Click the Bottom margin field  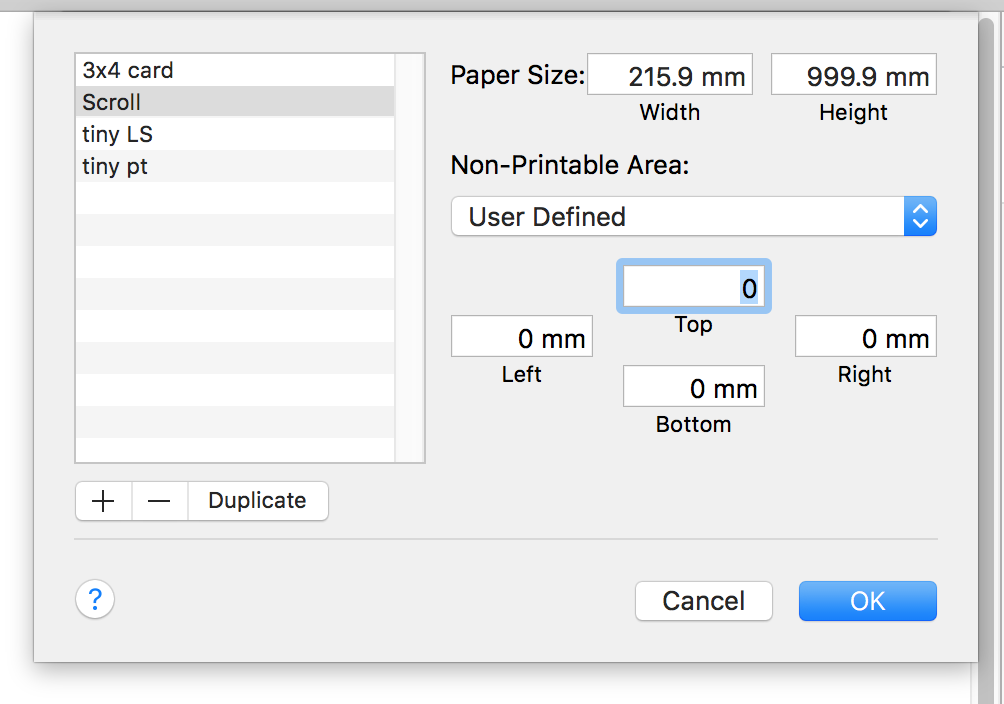(693, 387)
